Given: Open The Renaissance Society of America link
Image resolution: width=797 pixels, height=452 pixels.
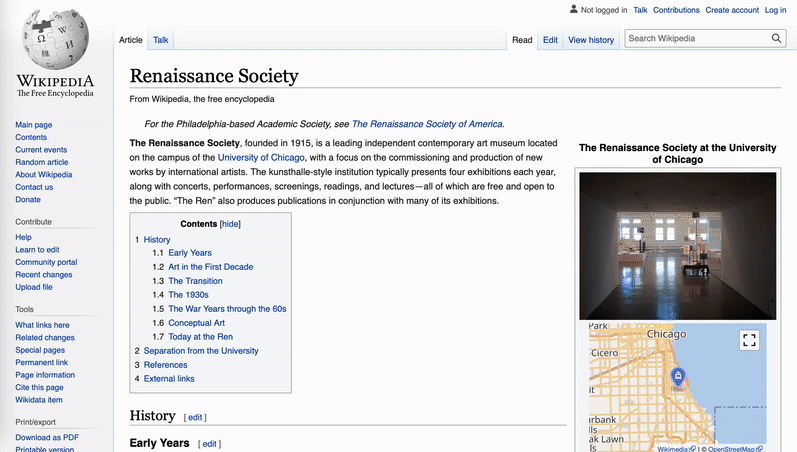Looking at the screenshot, I should click(427, 124).
